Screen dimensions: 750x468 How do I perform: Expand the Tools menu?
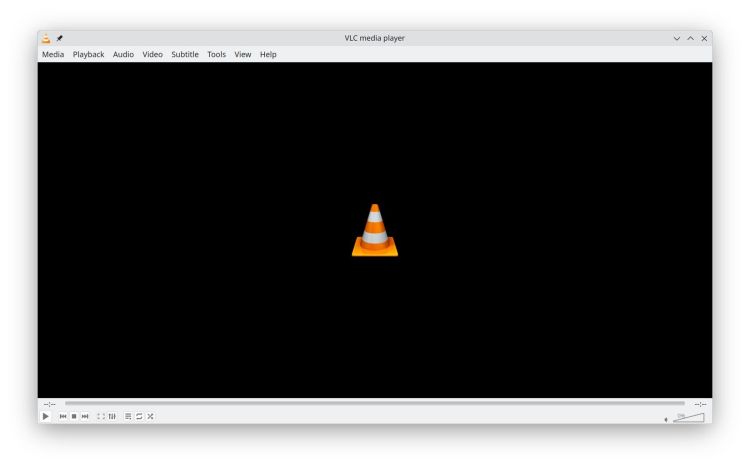pos(216,54)
